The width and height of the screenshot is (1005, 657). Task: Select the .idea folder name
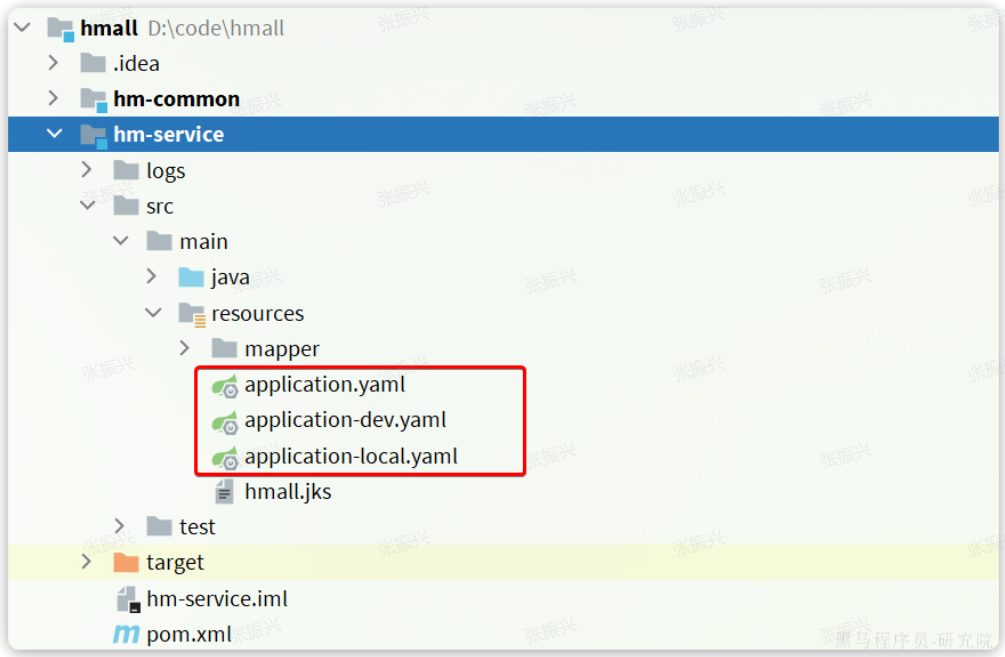pyautogui.click(x=137, y=63)
